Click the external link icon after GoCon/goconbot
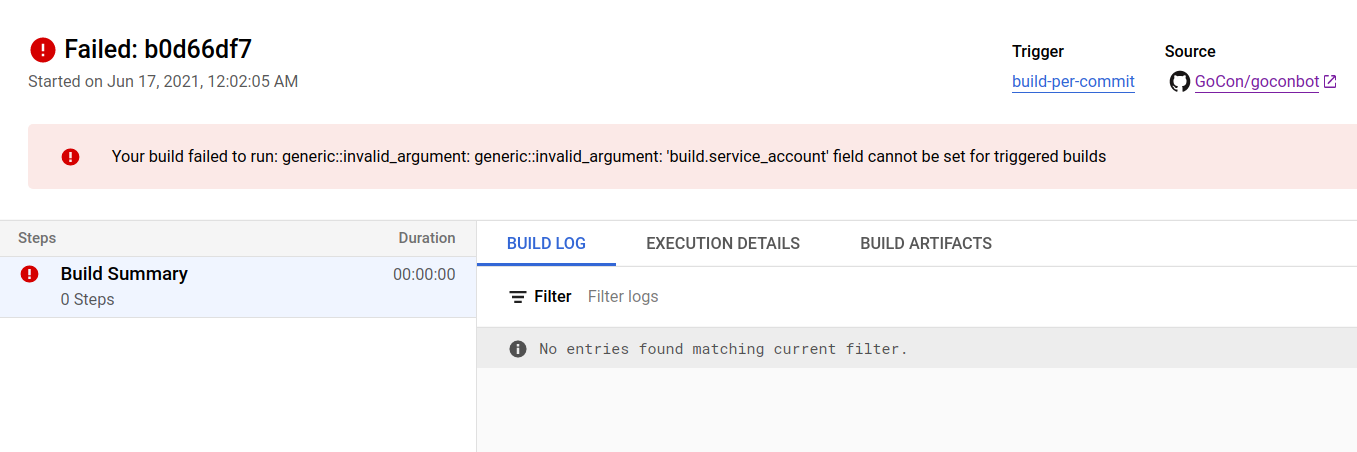This screenshot has width=1357, height=452. click(1330, 82)
